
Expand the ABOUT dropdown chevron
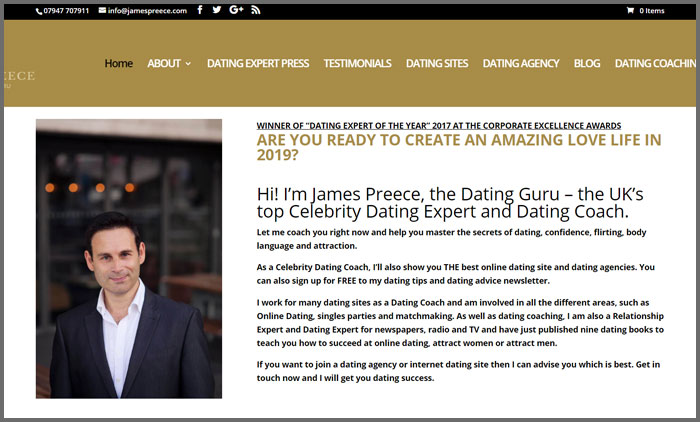188,64
